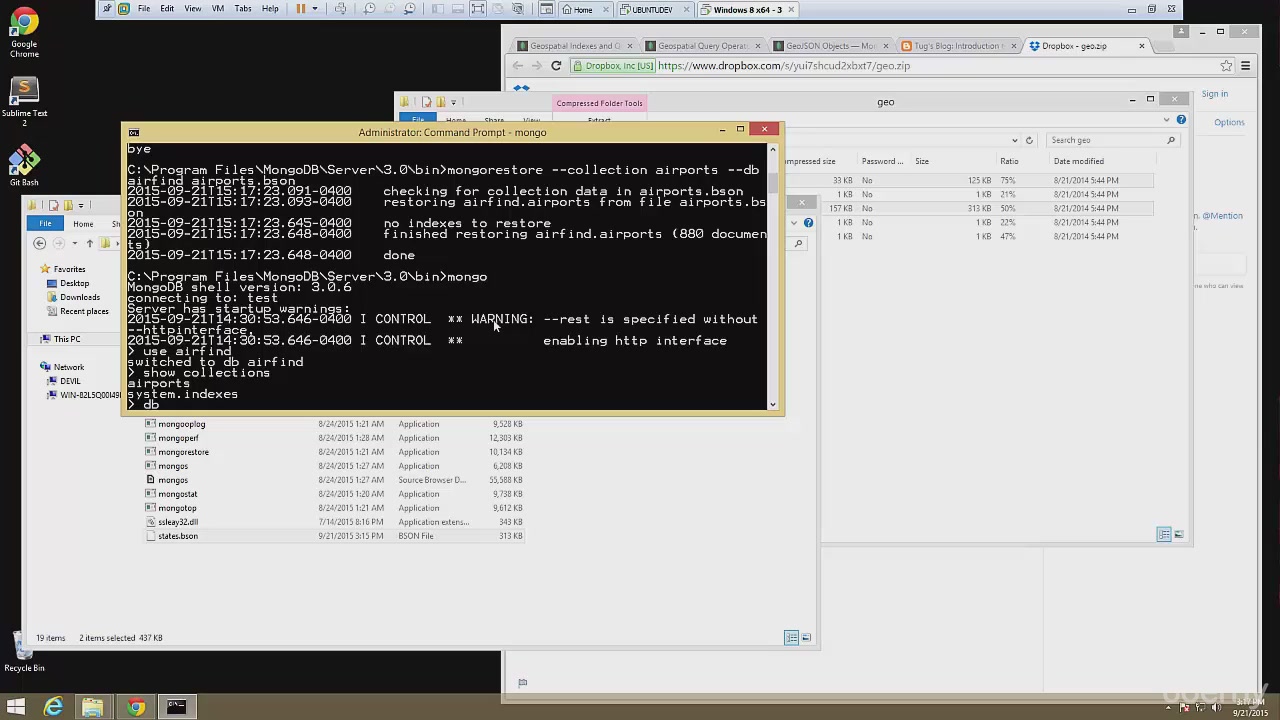This screenshot has height=720, width=1280.
Task: Click Command Prompt system menu icon
Action: coord(133,132)
